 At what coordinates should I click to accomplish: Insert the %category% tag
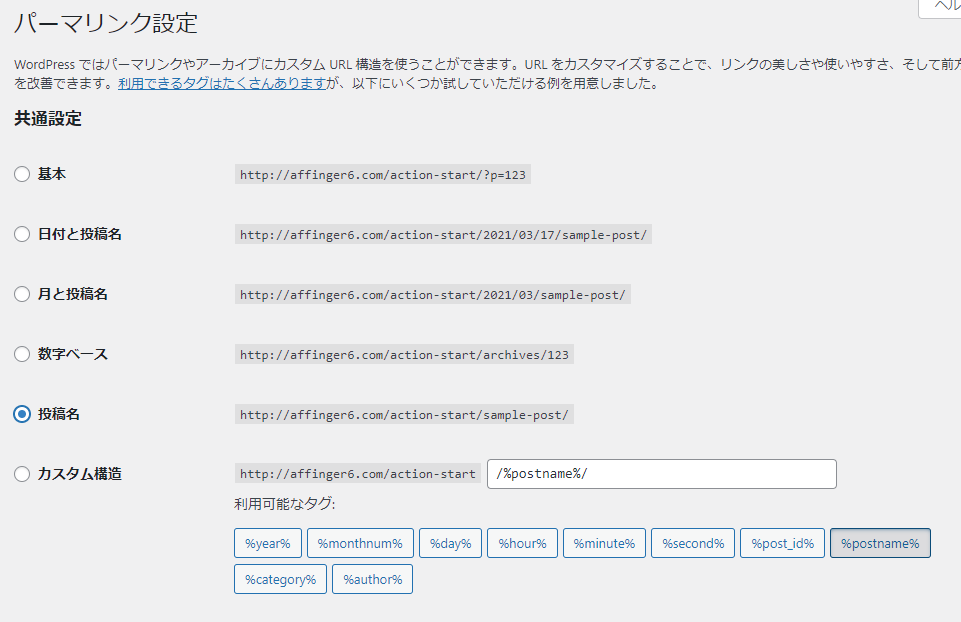281,579
